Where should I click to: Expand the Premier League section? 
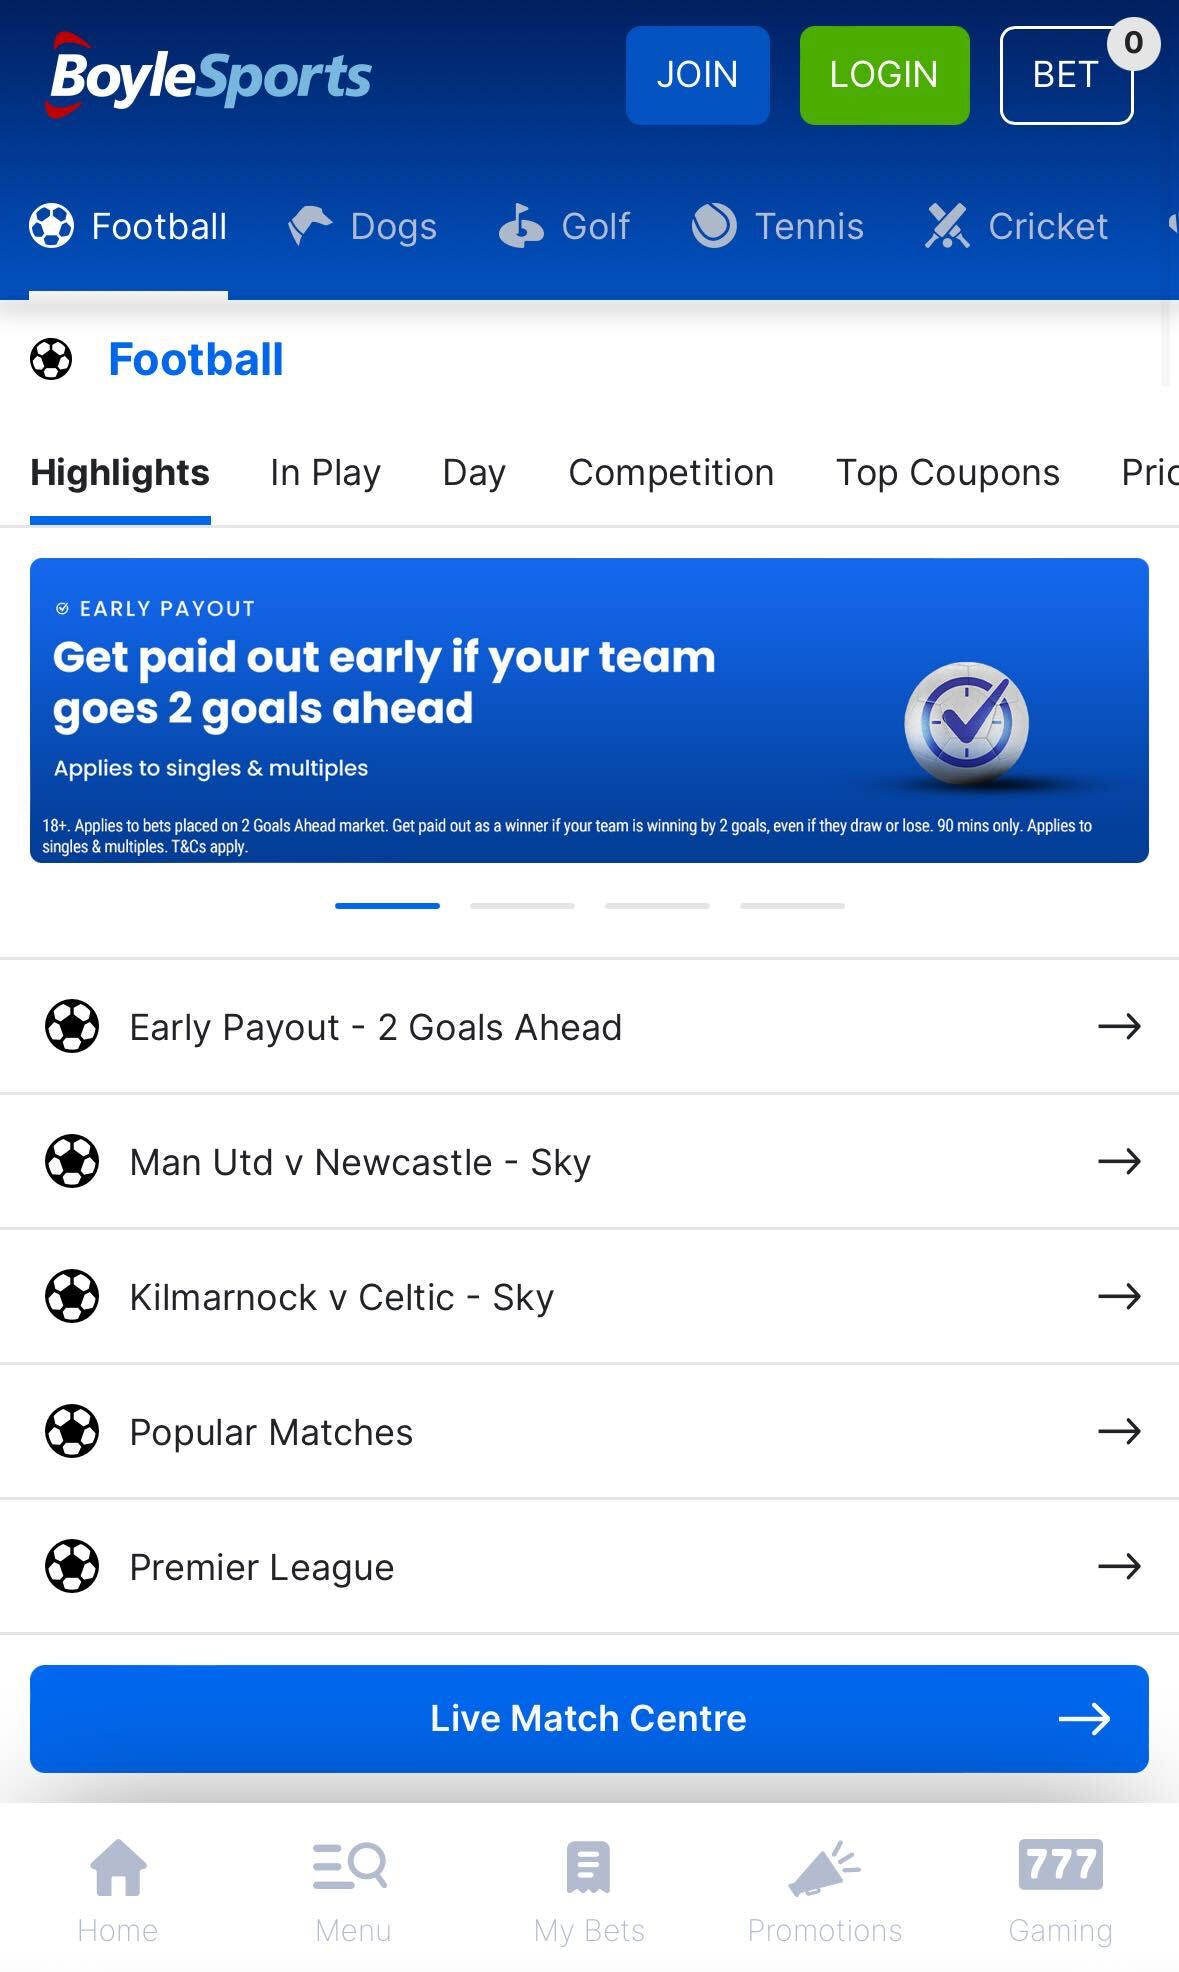coord(589,1566)
